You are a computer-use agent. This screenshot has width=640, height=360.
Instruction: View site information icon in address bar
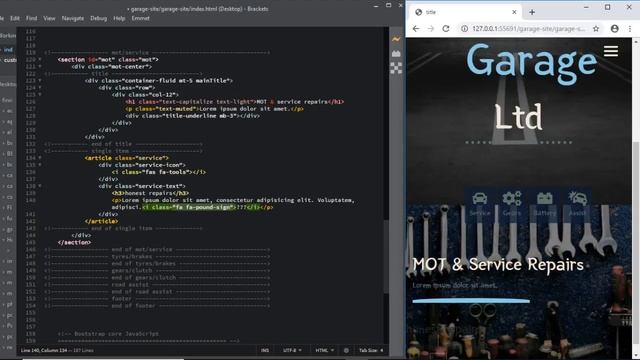pyautogui.click(x=464, y=29)
